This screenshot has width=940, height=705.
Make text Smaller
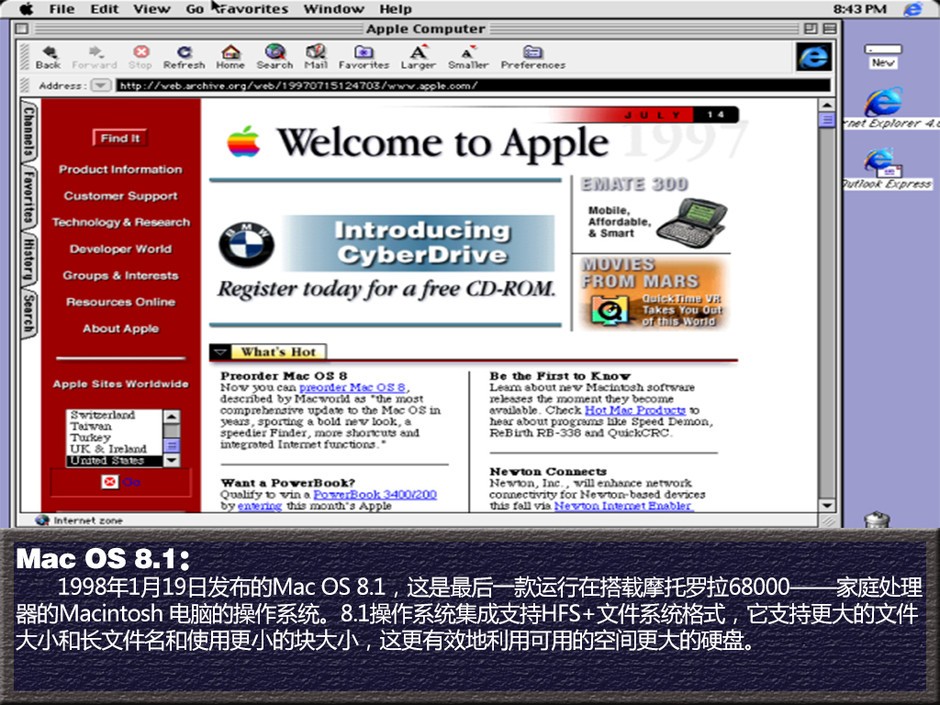click(468, 57)
